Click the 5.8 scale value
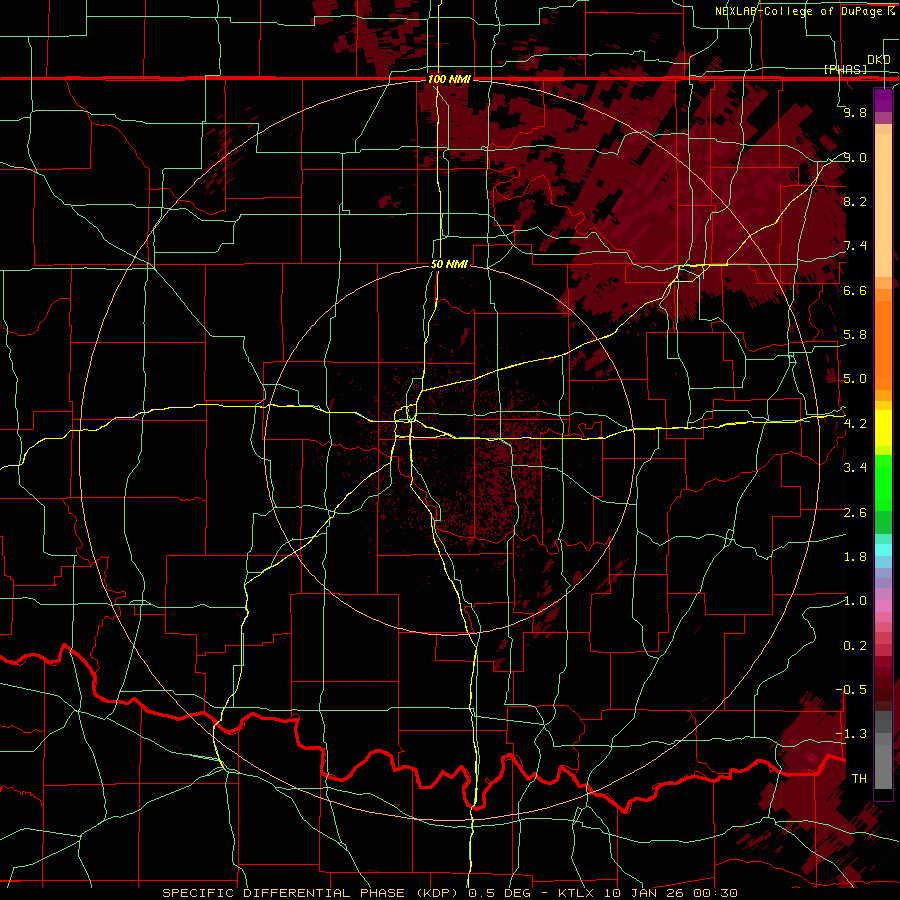The height and width of the screenshot is (900, 900). [855, 335]
